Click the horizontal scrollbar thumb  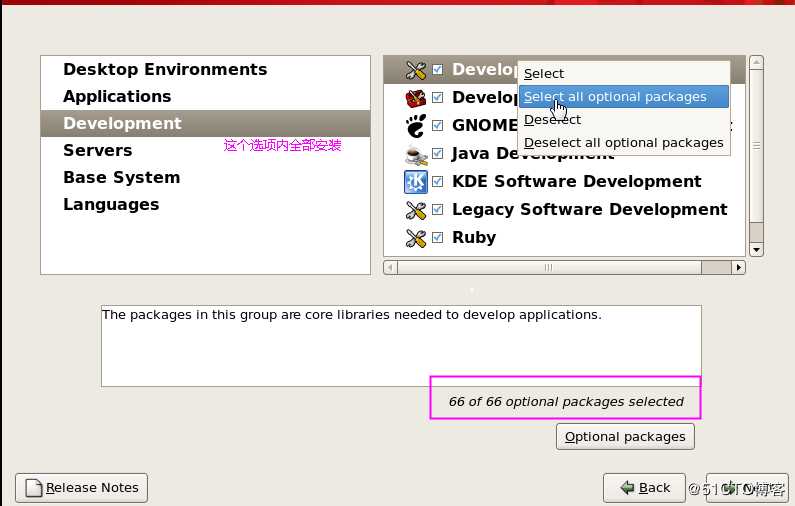pos(550,267)
